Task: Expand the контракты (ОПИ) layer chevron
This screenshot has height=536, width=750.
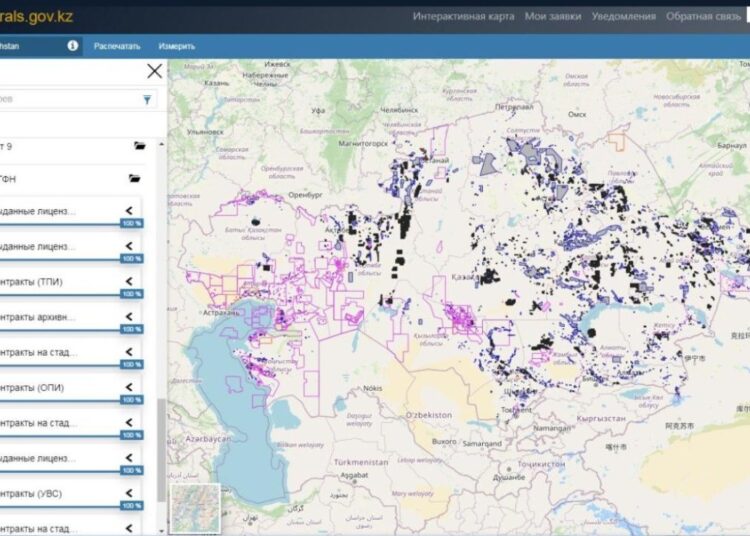Action: [129, 387]
